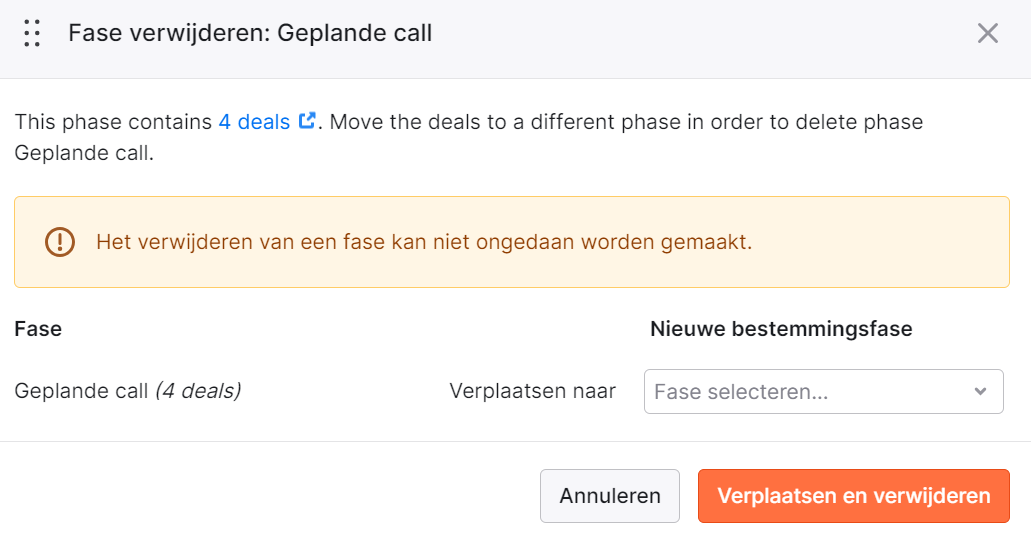Click the orange warning banner message text
This screenshot has height=543, width=1031.
pyautogui.click(x=424, y=242)
